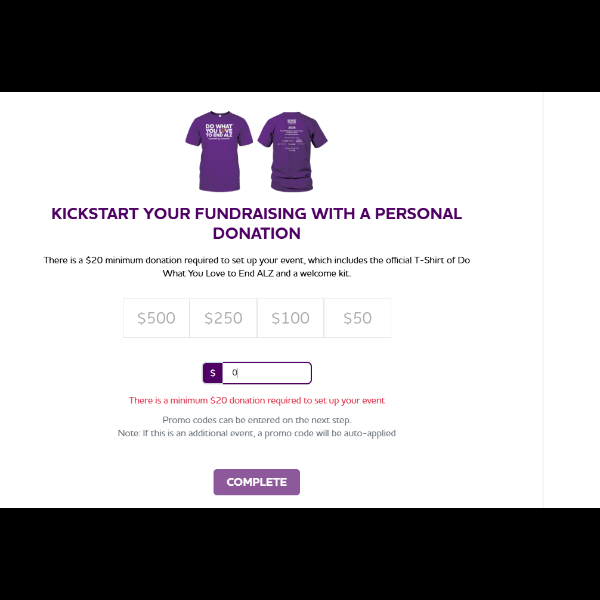Viewport: 600px width, 600px height.
Task: Pick the $100 donation amount
Action: [290, 318]
